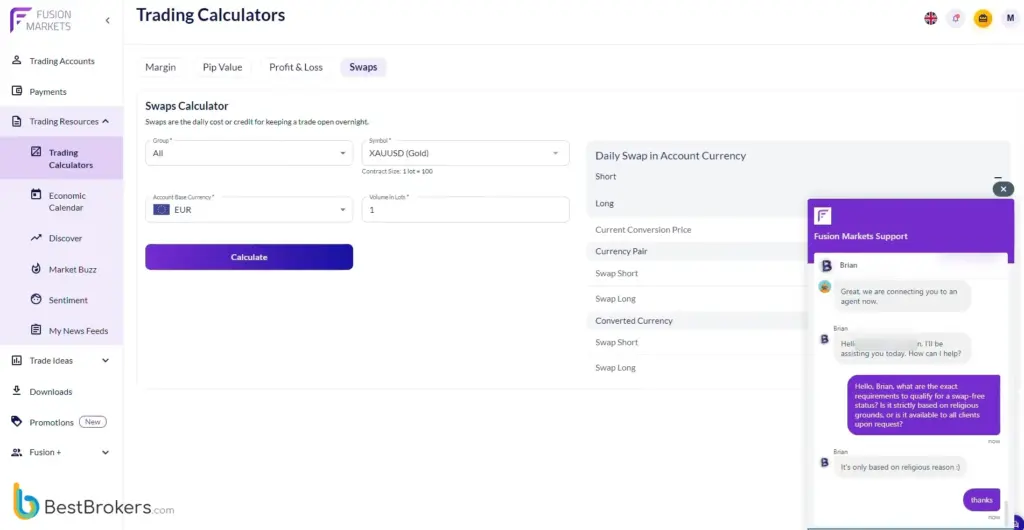Click the Fusion Markets logo
This screenshot has width=1024, height=530.
click(40, 20)
